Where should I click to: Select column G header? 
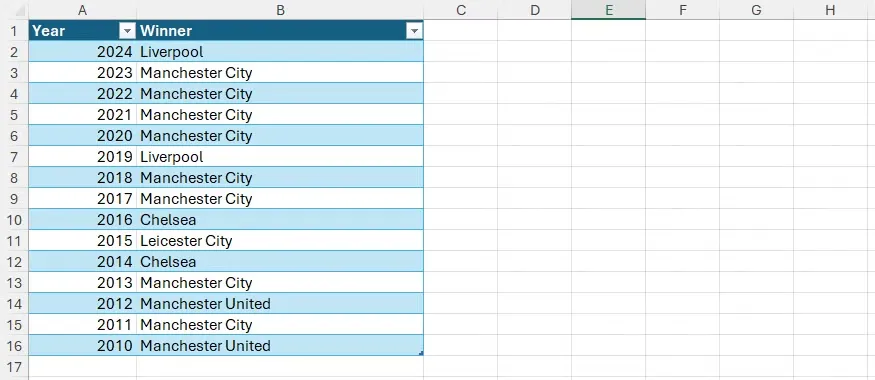pos(756,10)
